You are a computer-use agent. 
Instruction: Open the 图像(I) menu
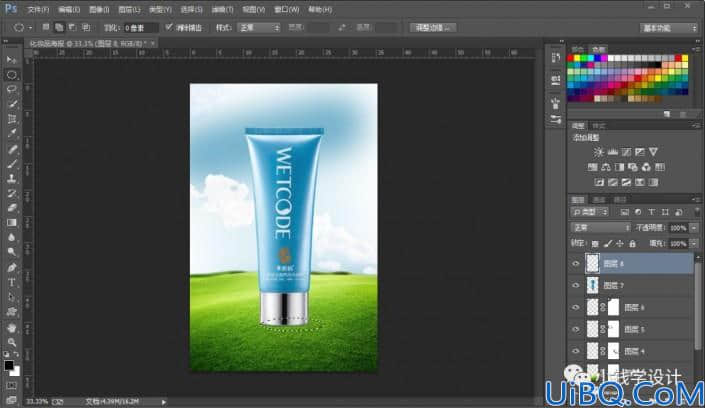coord(98,9)
